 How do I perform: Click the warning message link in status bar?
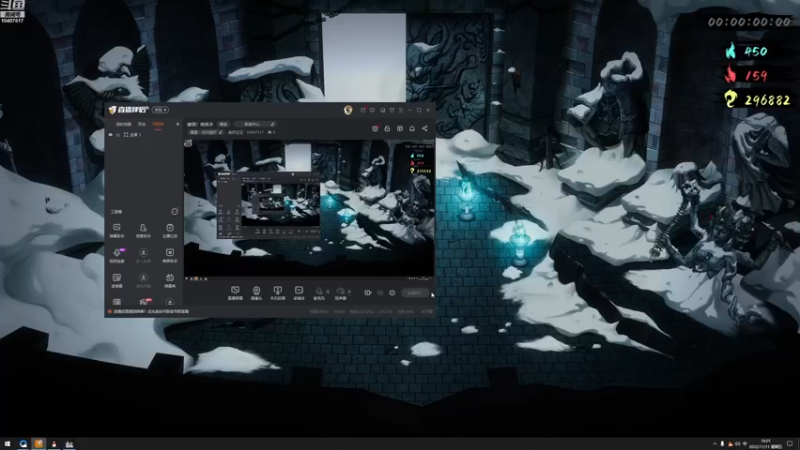[151, 311]
